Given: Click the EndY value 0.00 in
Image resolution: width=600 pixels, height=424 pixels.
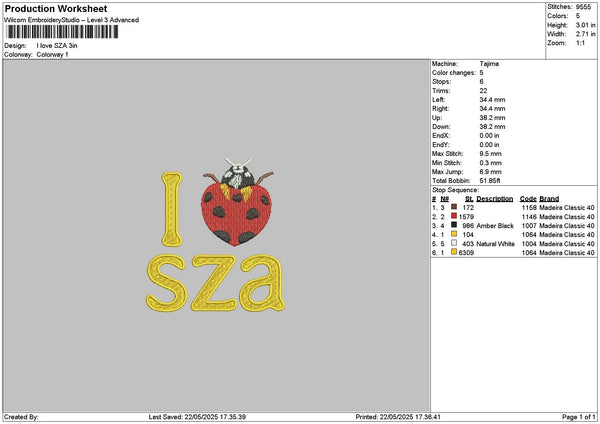Looking at the screenshot, I should point(489,145).
